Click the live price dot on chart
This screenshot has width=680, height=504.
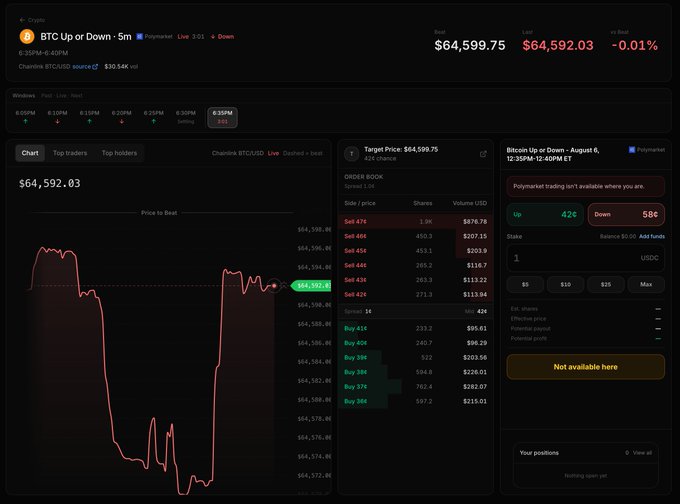click(x=274, y=285)
